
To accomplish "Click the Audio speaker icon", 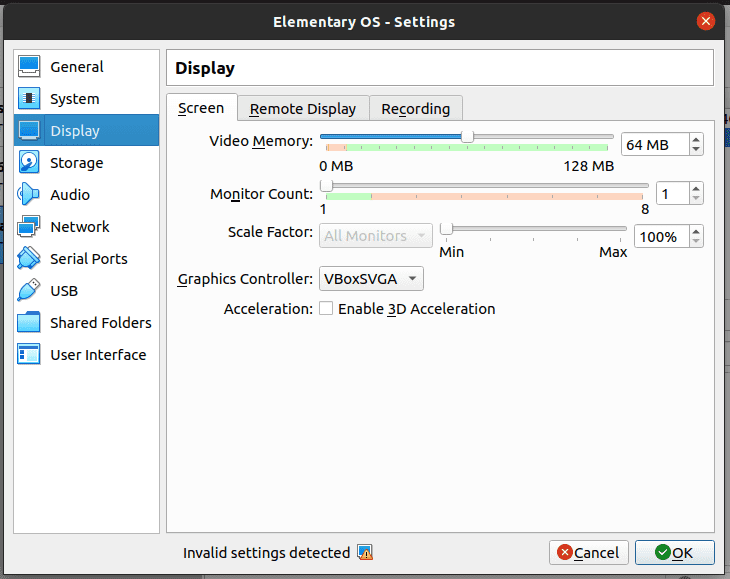I will (x=30, y=195).
